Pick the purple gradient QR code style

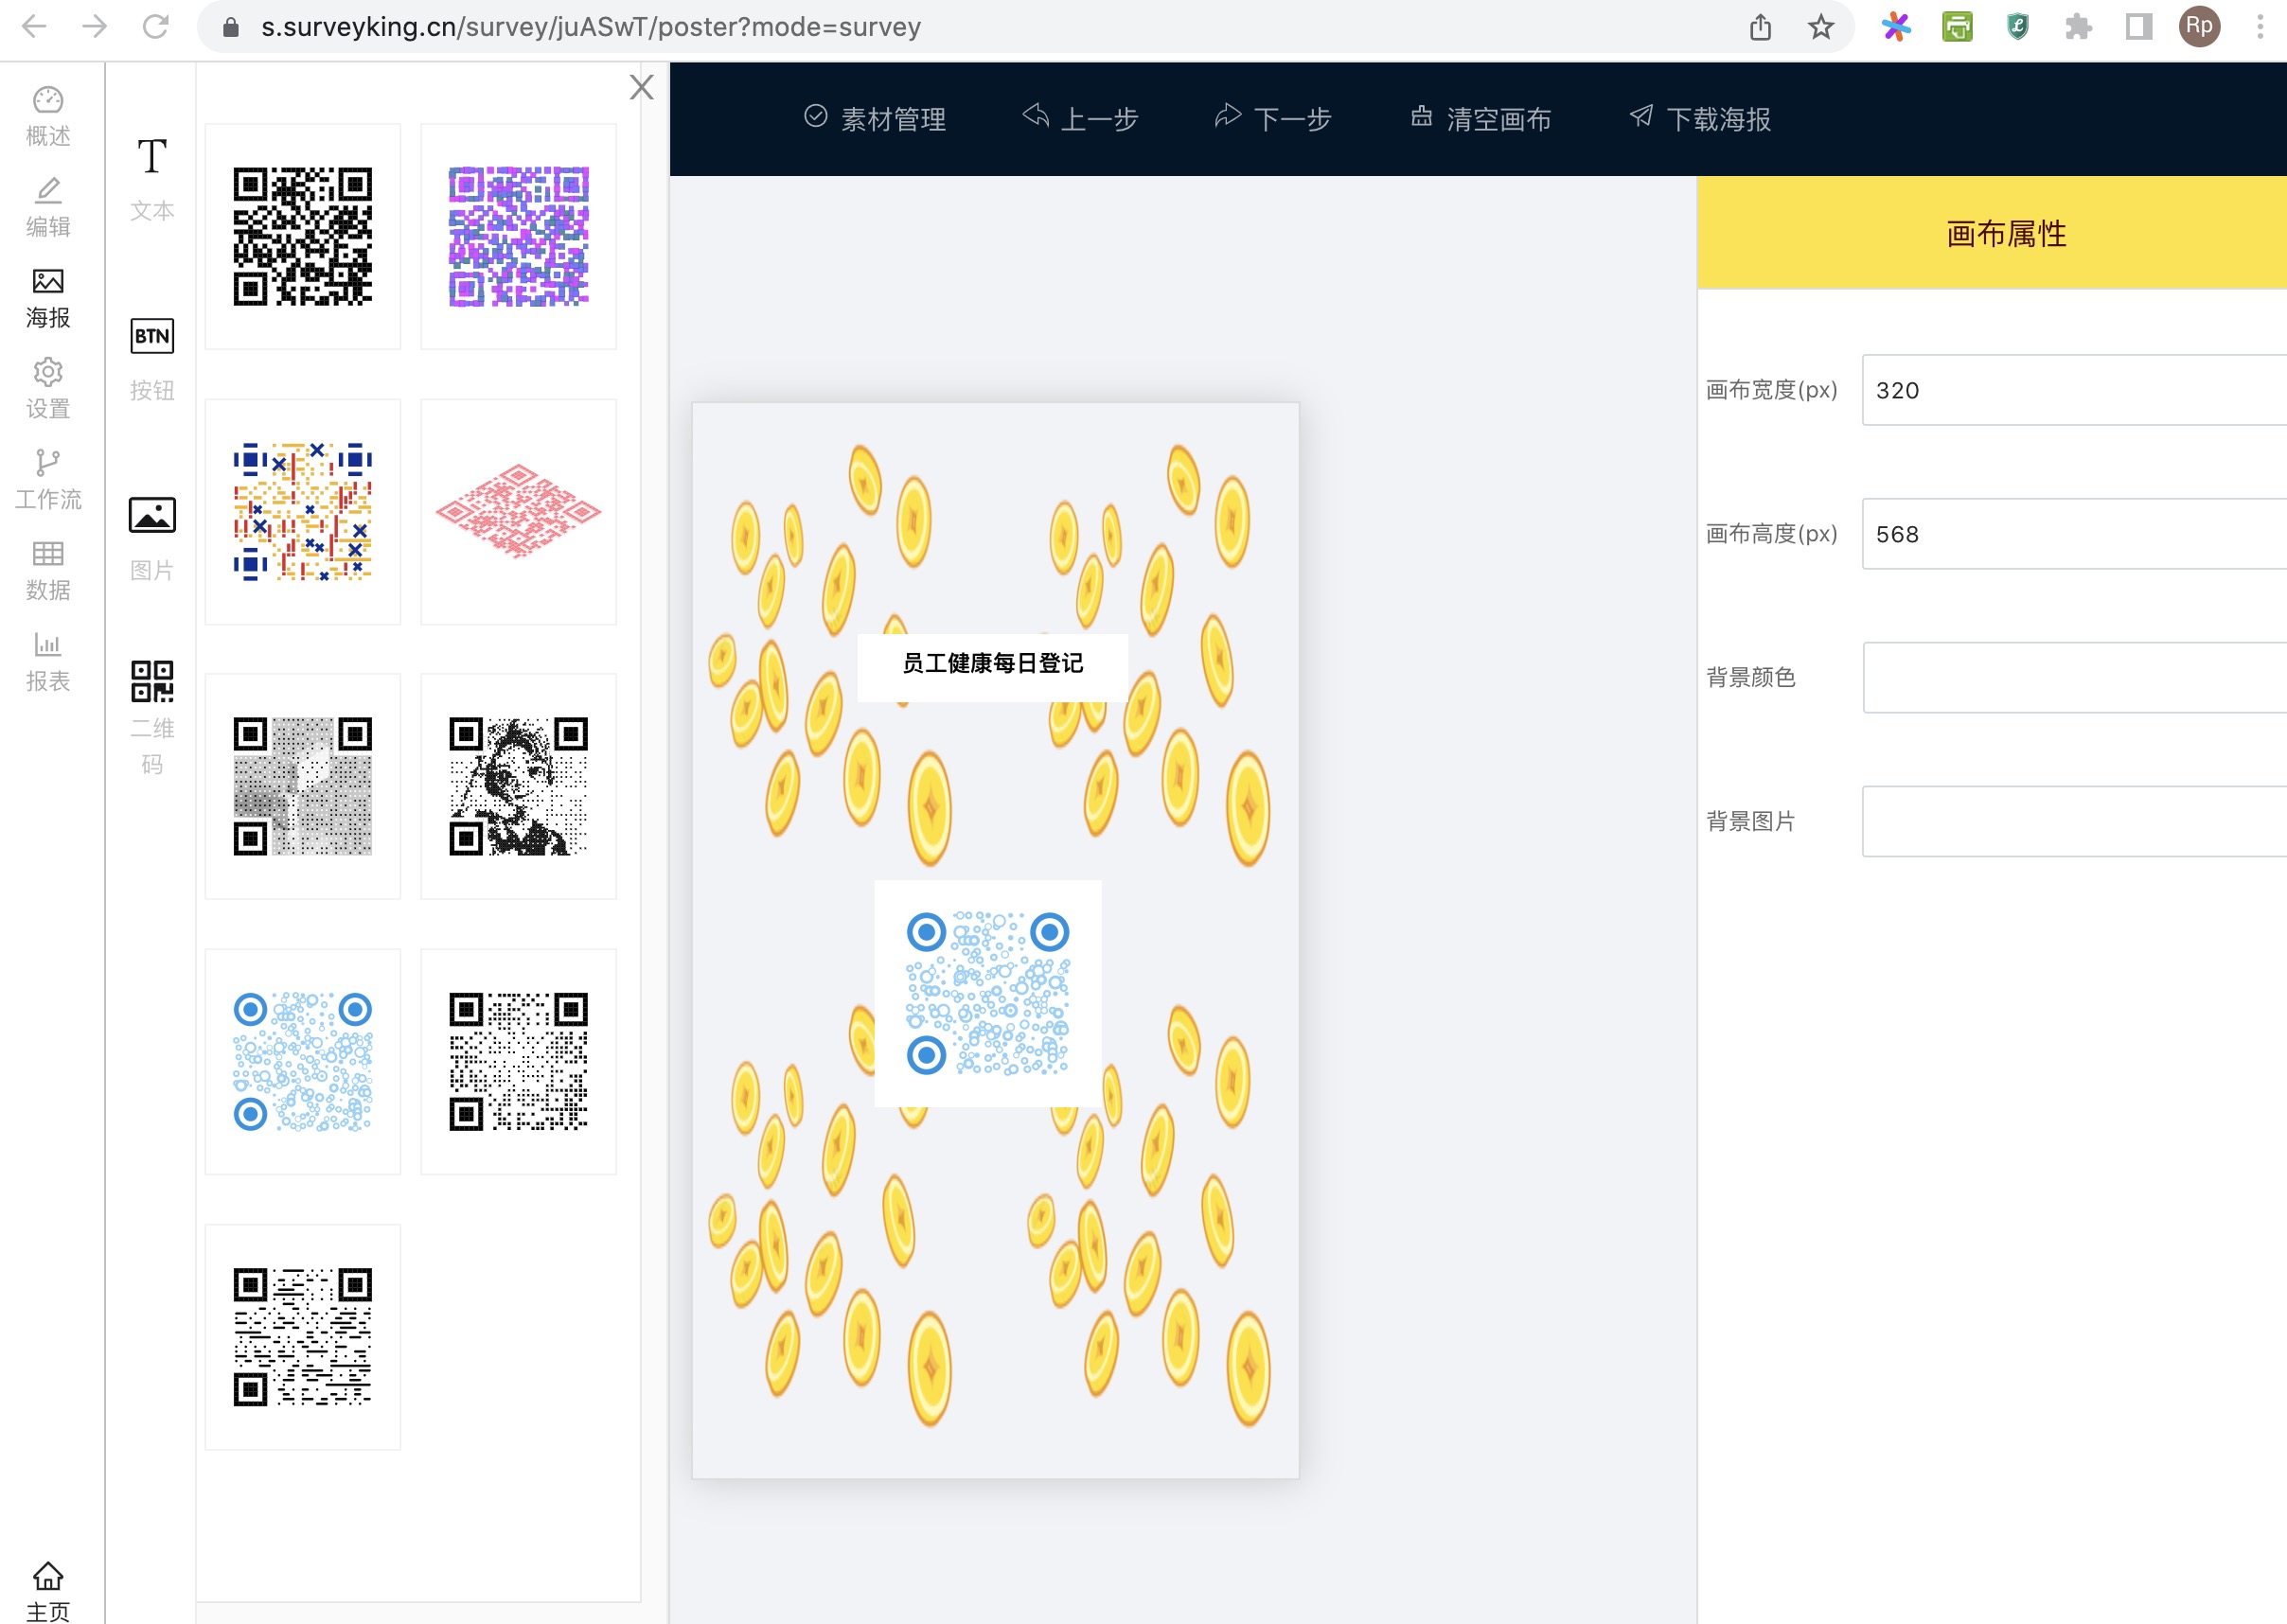point(518,236)
